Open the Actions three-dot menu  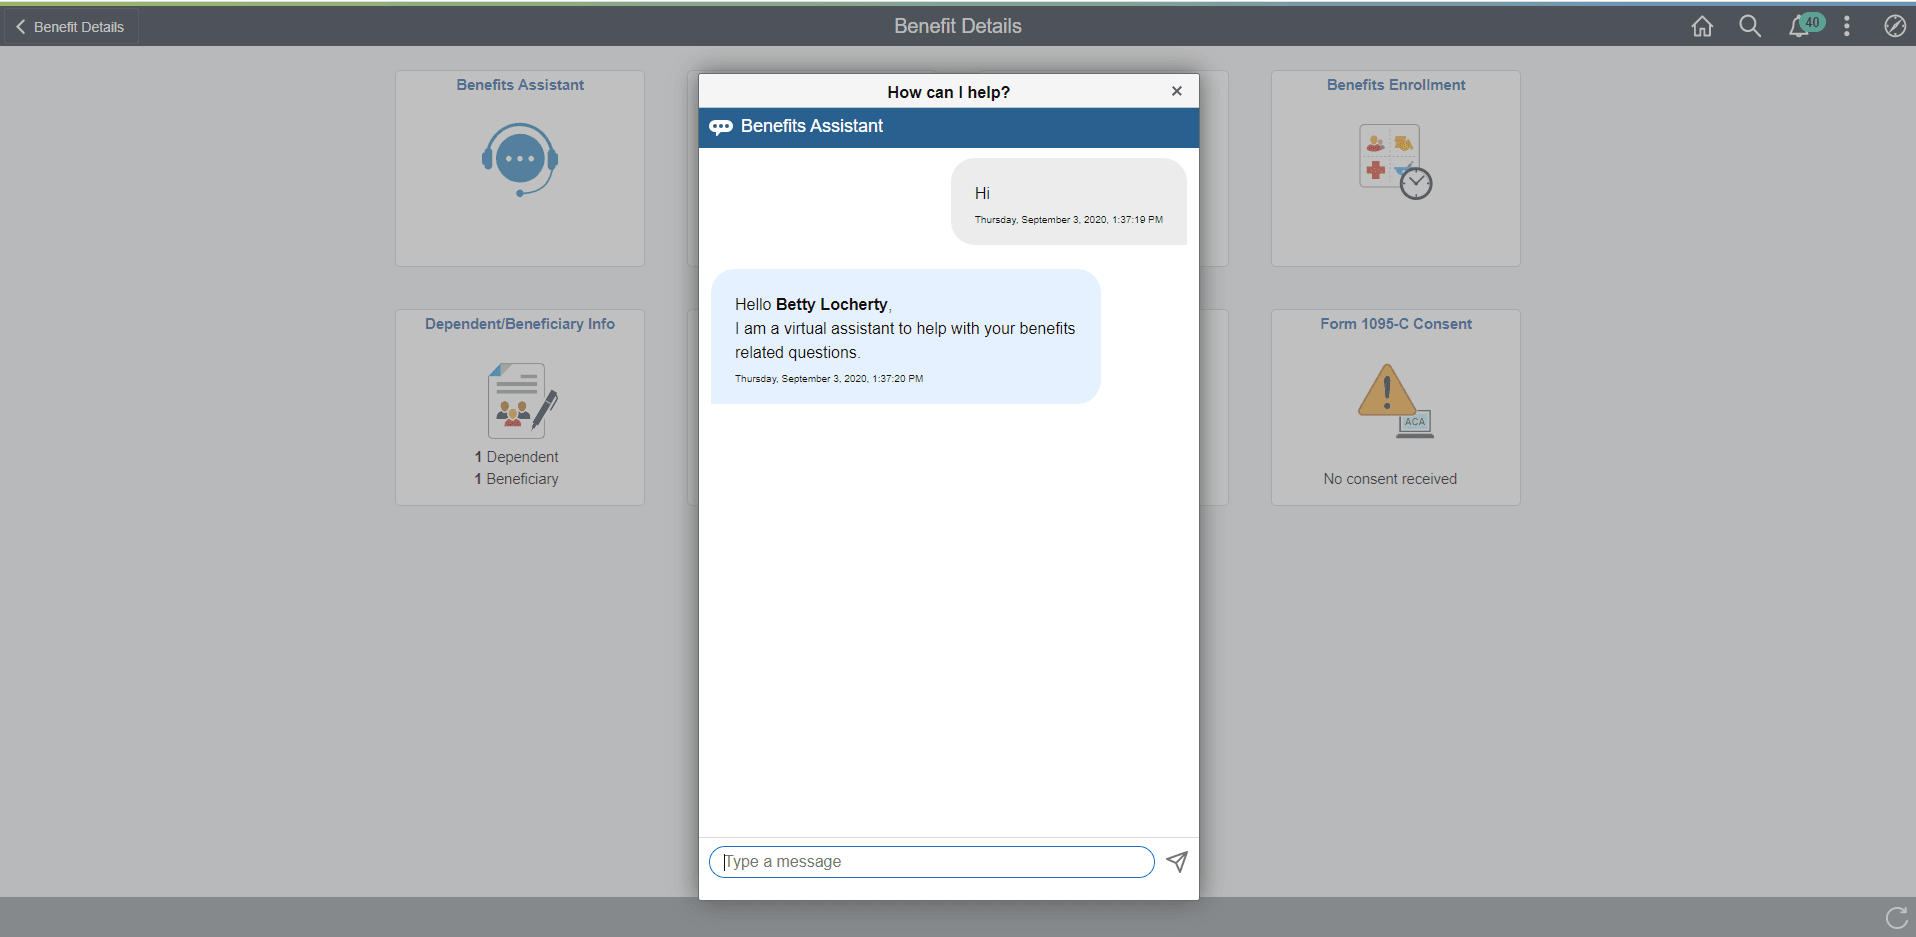pos(1847,26)
